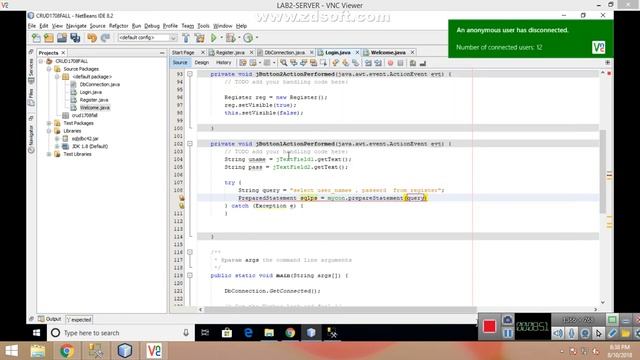Click the lightbulb hint on line 110
The image size is (640, 360).
coord(181,206)
